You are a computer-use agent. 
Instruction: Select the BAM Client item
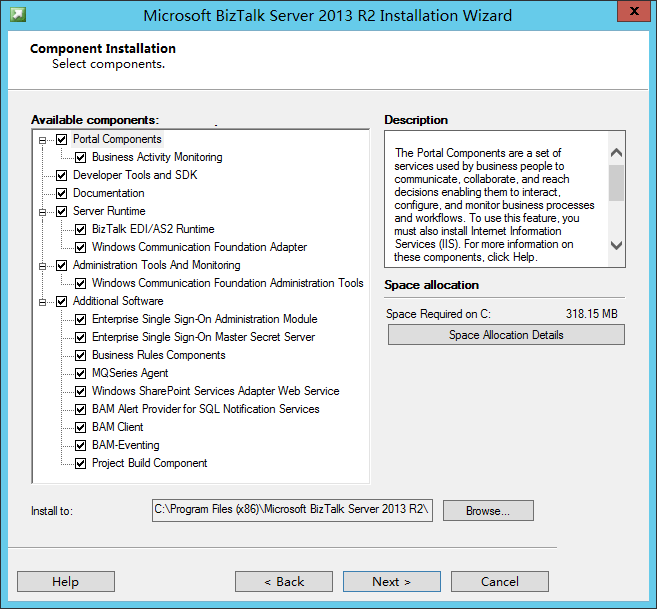(x=117, y=428)
